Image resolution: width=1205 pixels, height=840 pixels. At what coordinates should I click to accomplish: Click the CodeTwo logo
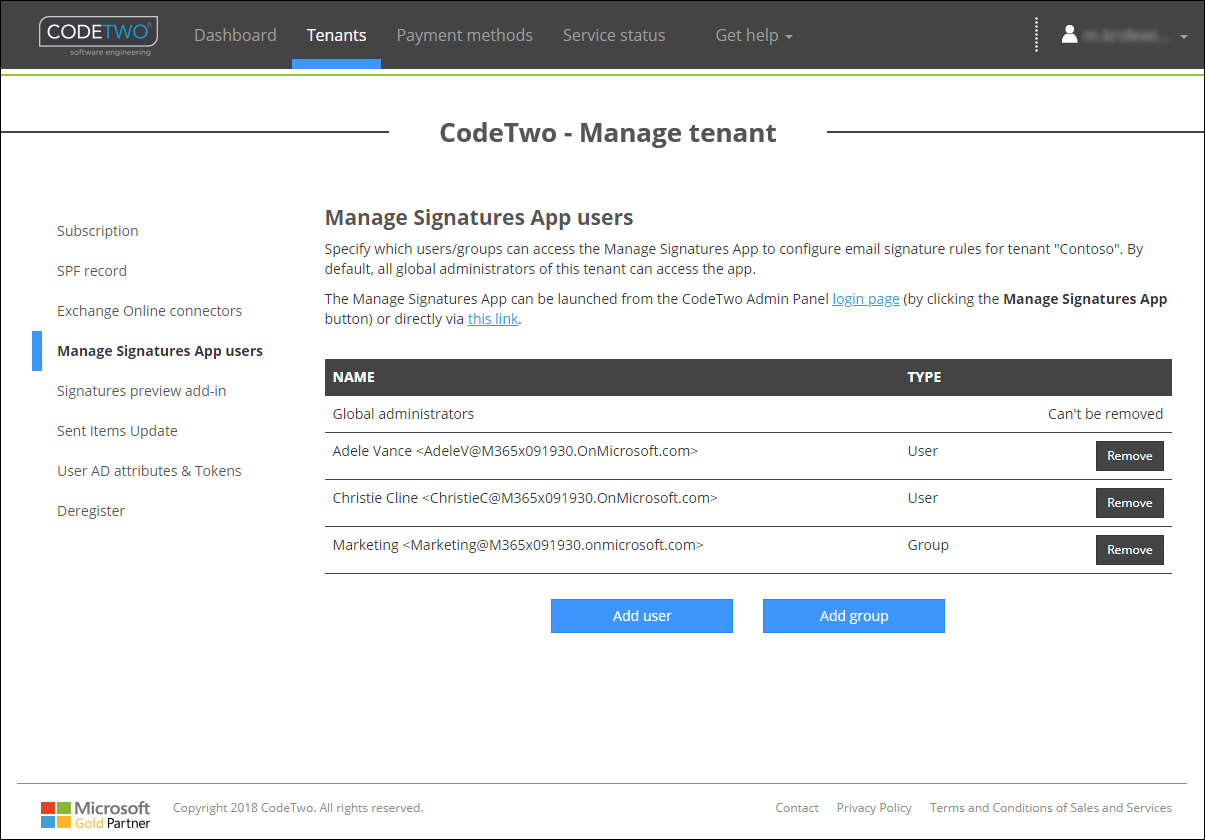click(99, 35)
